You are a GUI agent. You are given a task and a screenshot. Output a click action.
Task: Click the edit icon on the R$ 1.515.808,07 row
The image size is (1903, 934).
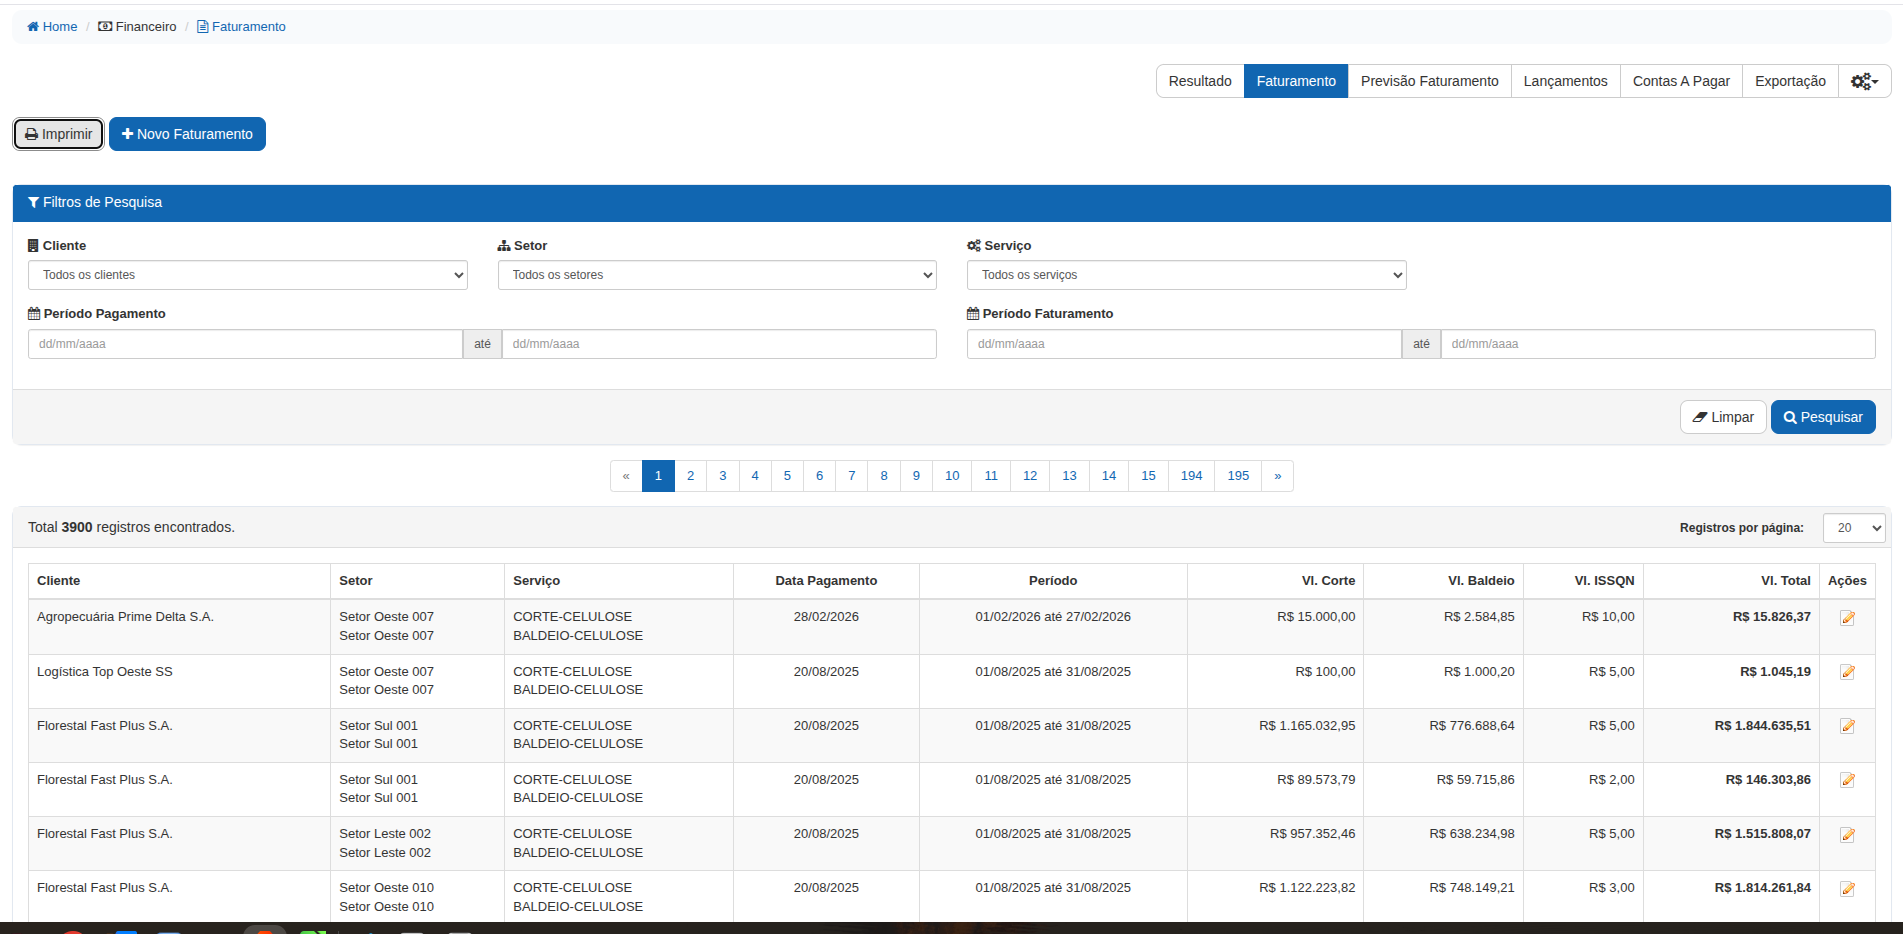pyautogui.click(x=1847, y=835)
